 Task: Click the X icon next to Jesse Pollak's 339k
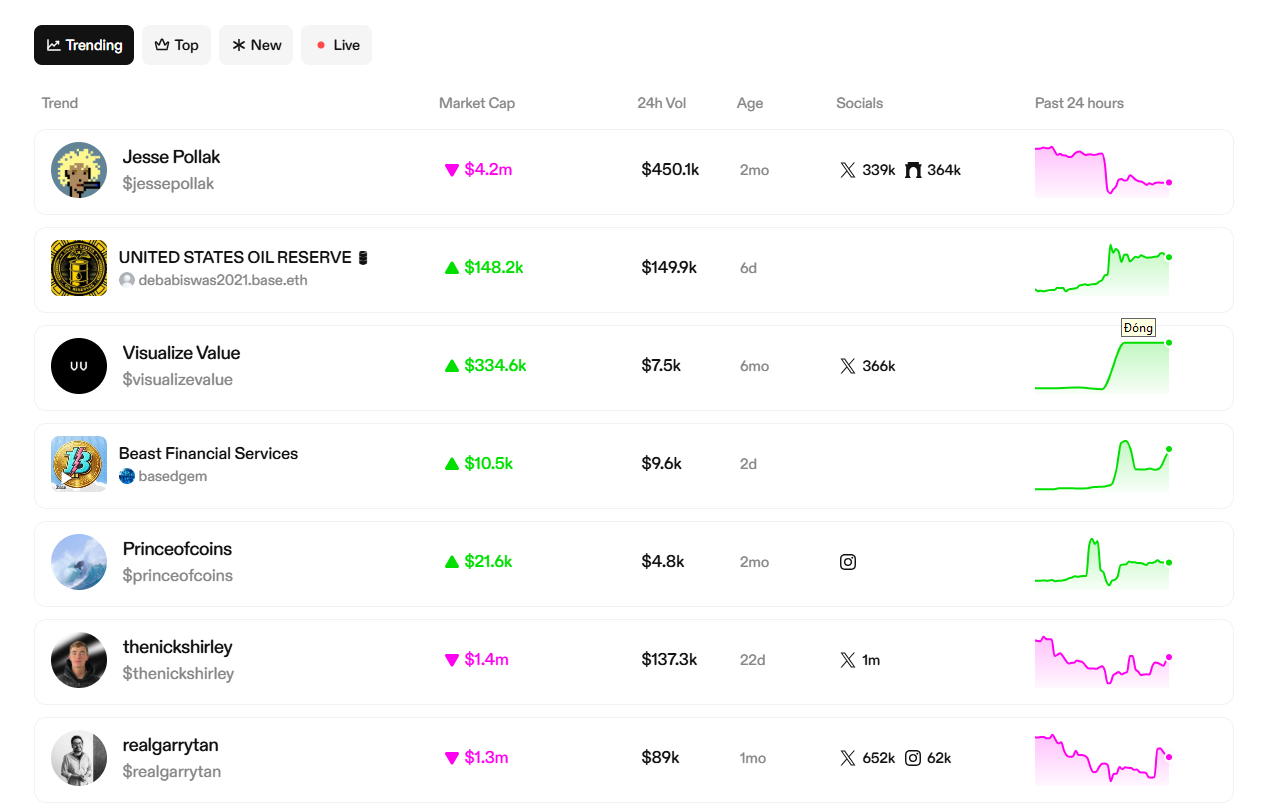(x=847, y=169)
